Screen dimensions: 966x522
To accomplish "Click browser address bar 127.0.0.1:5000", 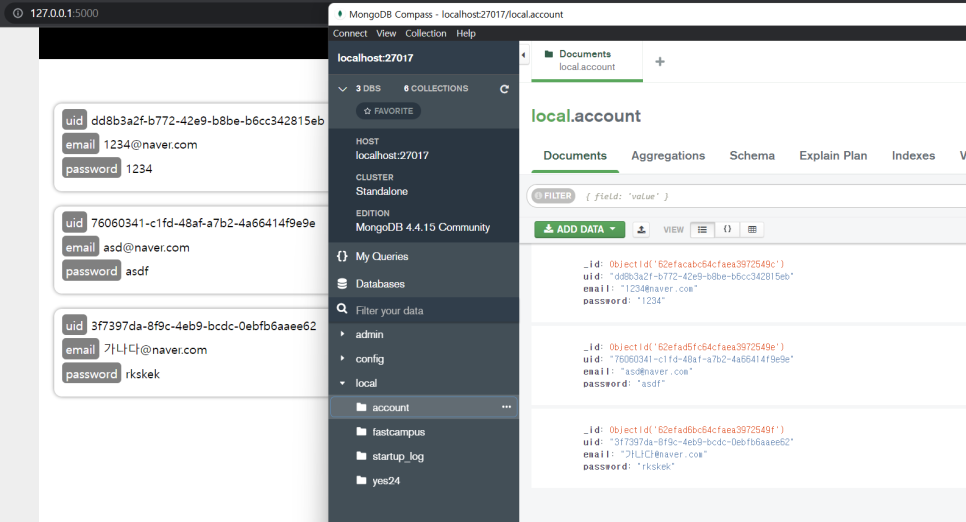I will pos(64,13).
